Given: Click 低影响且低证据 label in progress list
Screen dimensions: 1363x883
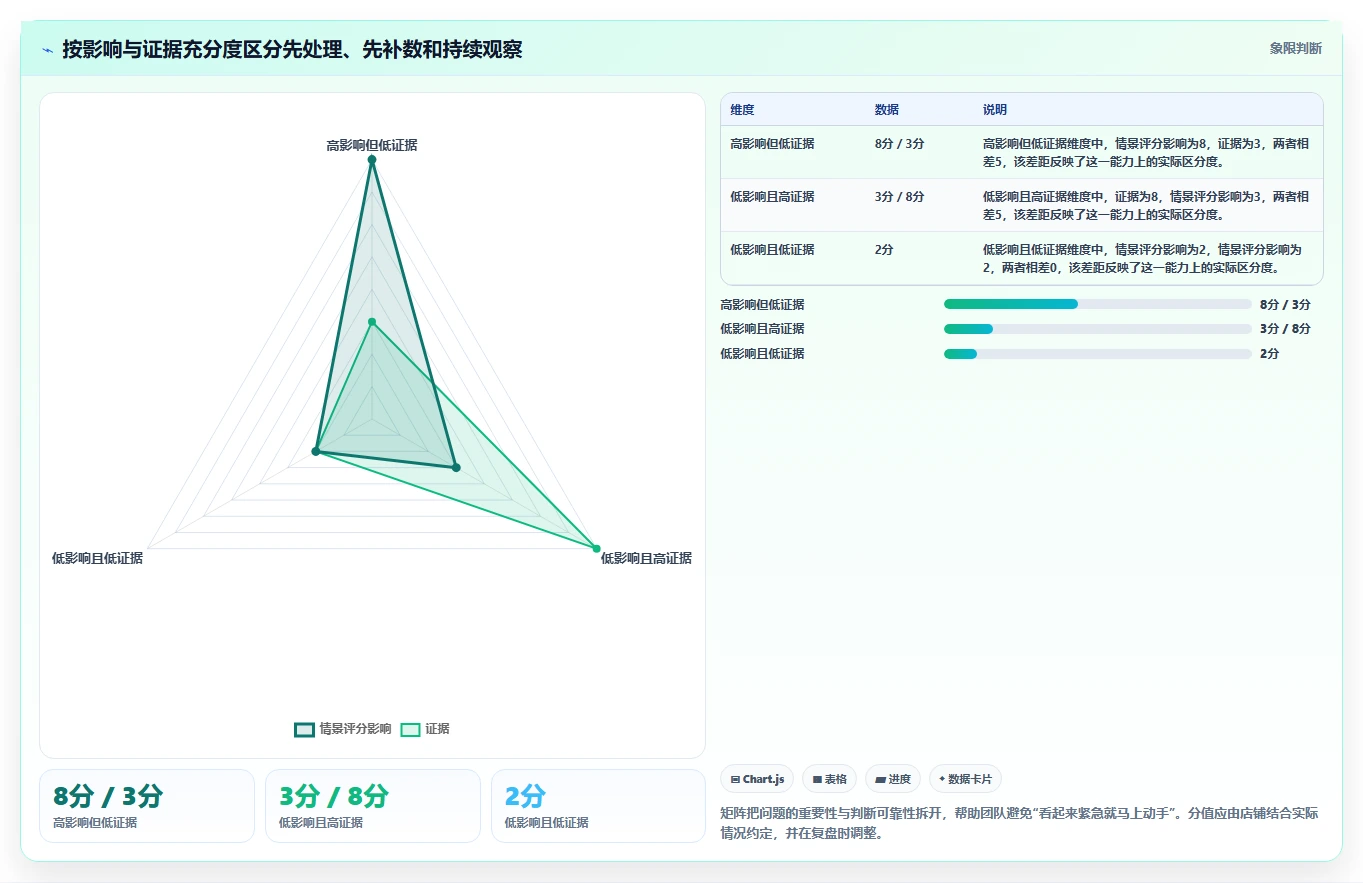Looking at the screenshot, I should click(x=762, y=354).
